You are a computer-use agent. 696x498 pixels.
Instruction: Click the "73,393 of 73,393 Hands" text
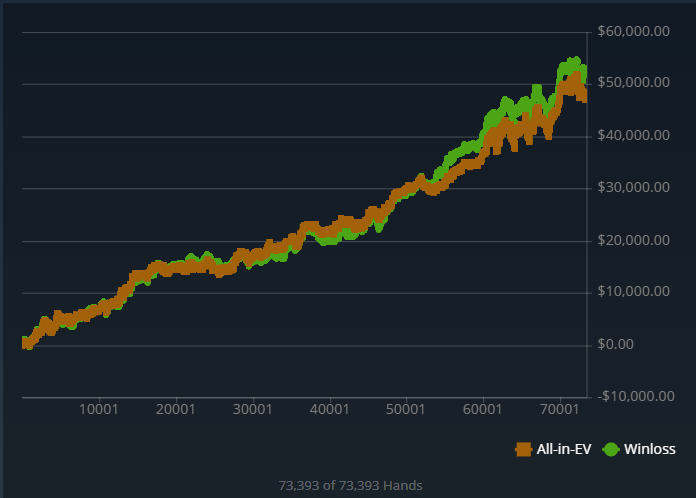(350, 485)
